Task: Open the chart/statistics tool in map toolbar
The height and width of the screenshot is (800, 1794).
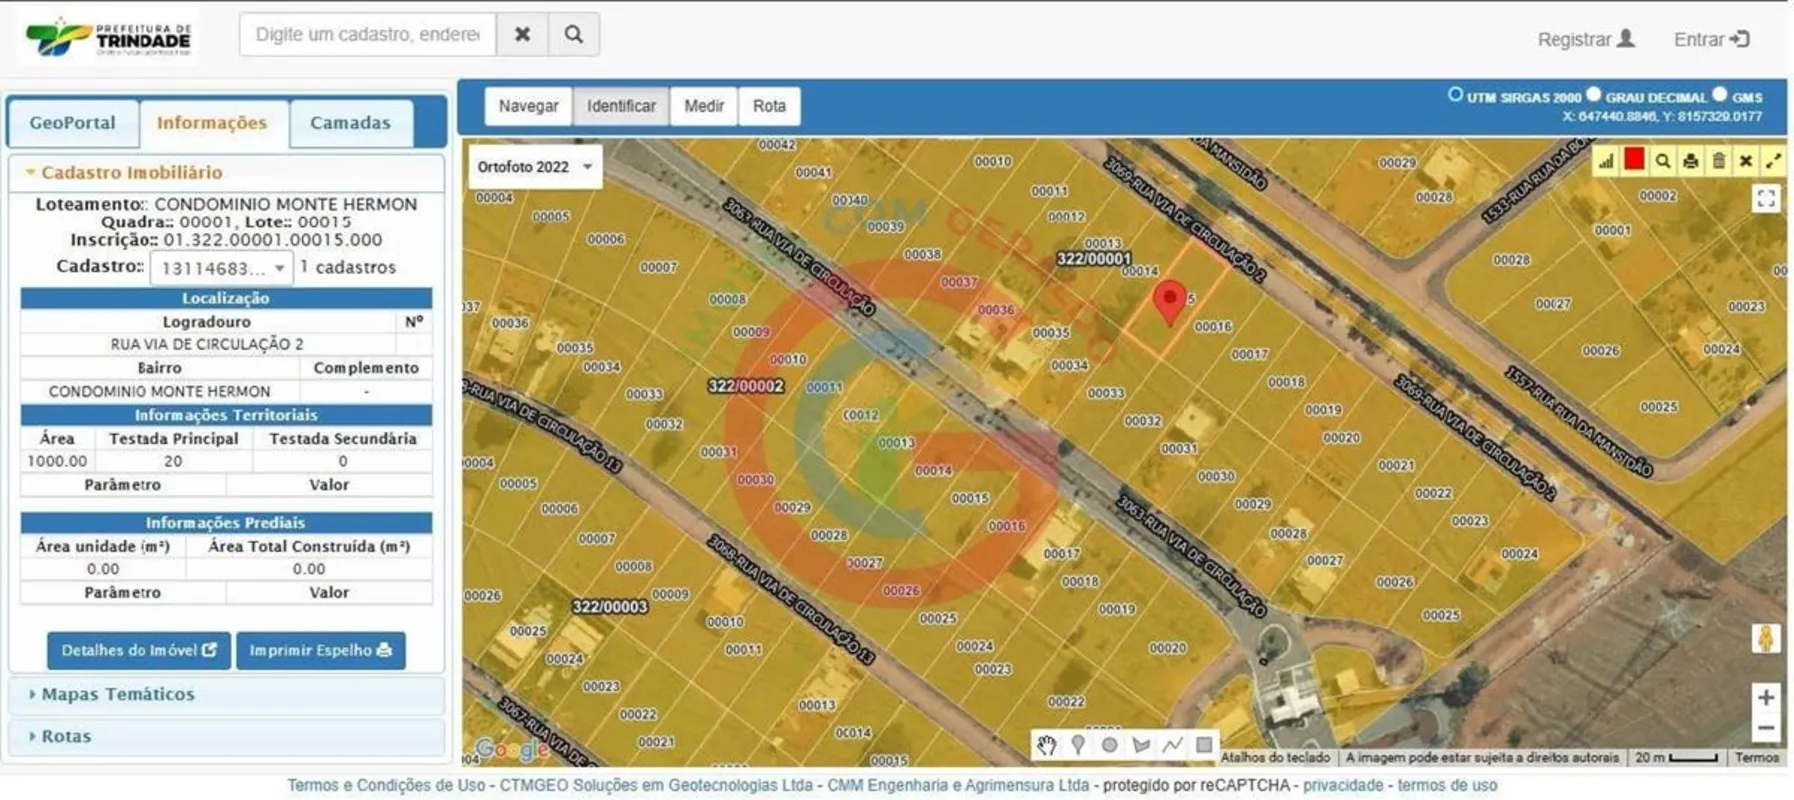Action: coord(1606,160)
